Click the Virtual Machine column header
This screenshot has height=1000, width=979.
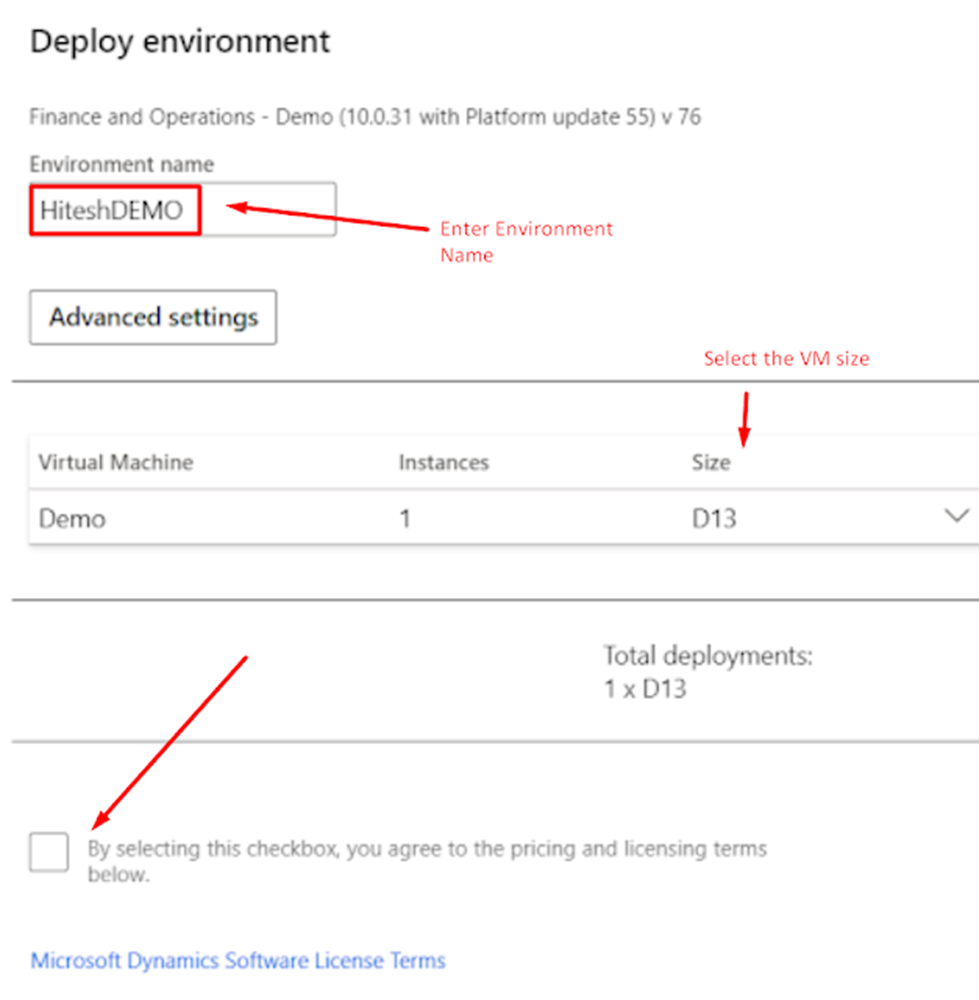115,462
